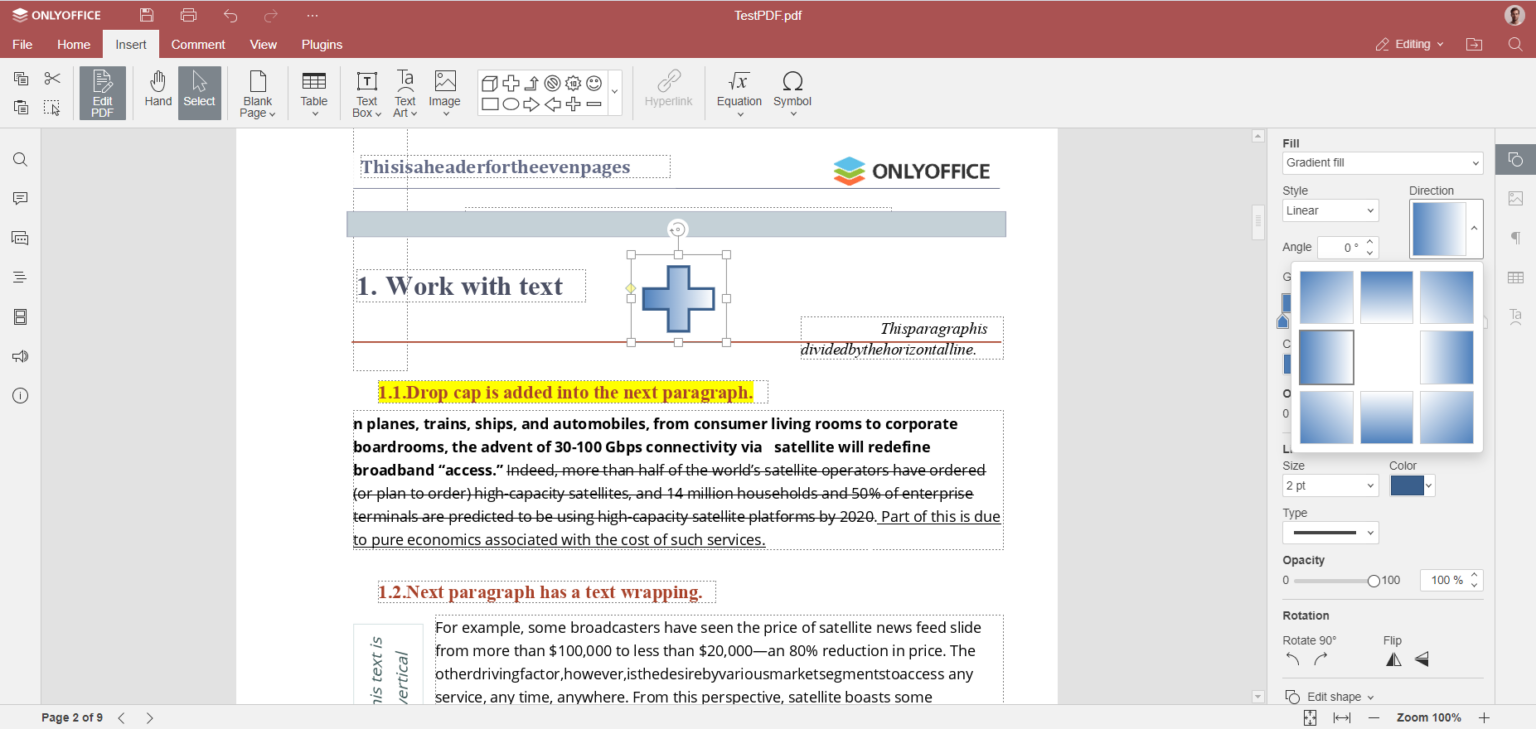Screen dimensions: 1536x729
Task: Select the Hand tool
Action: click(158, 90)
